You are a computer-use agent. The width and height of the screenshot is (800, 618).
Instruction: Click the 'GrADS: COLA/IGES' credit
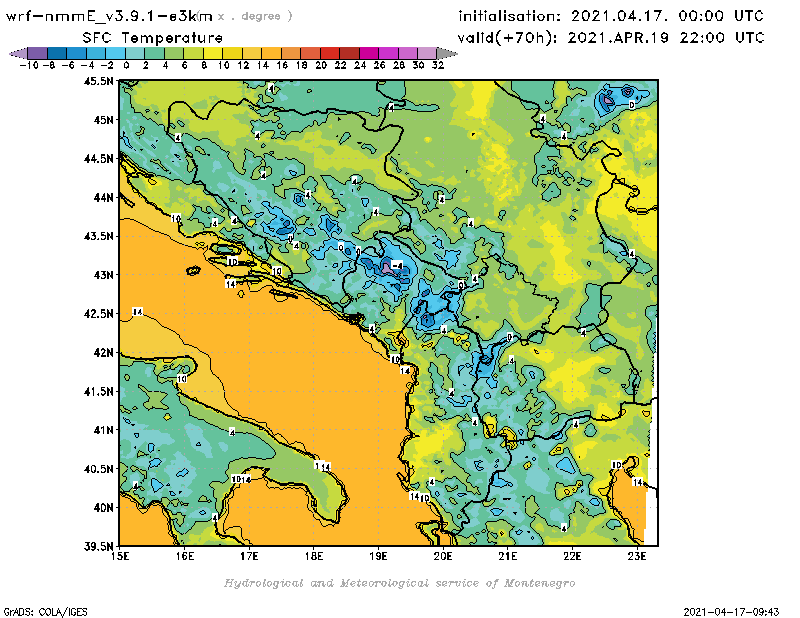click(x=45, y=611)
